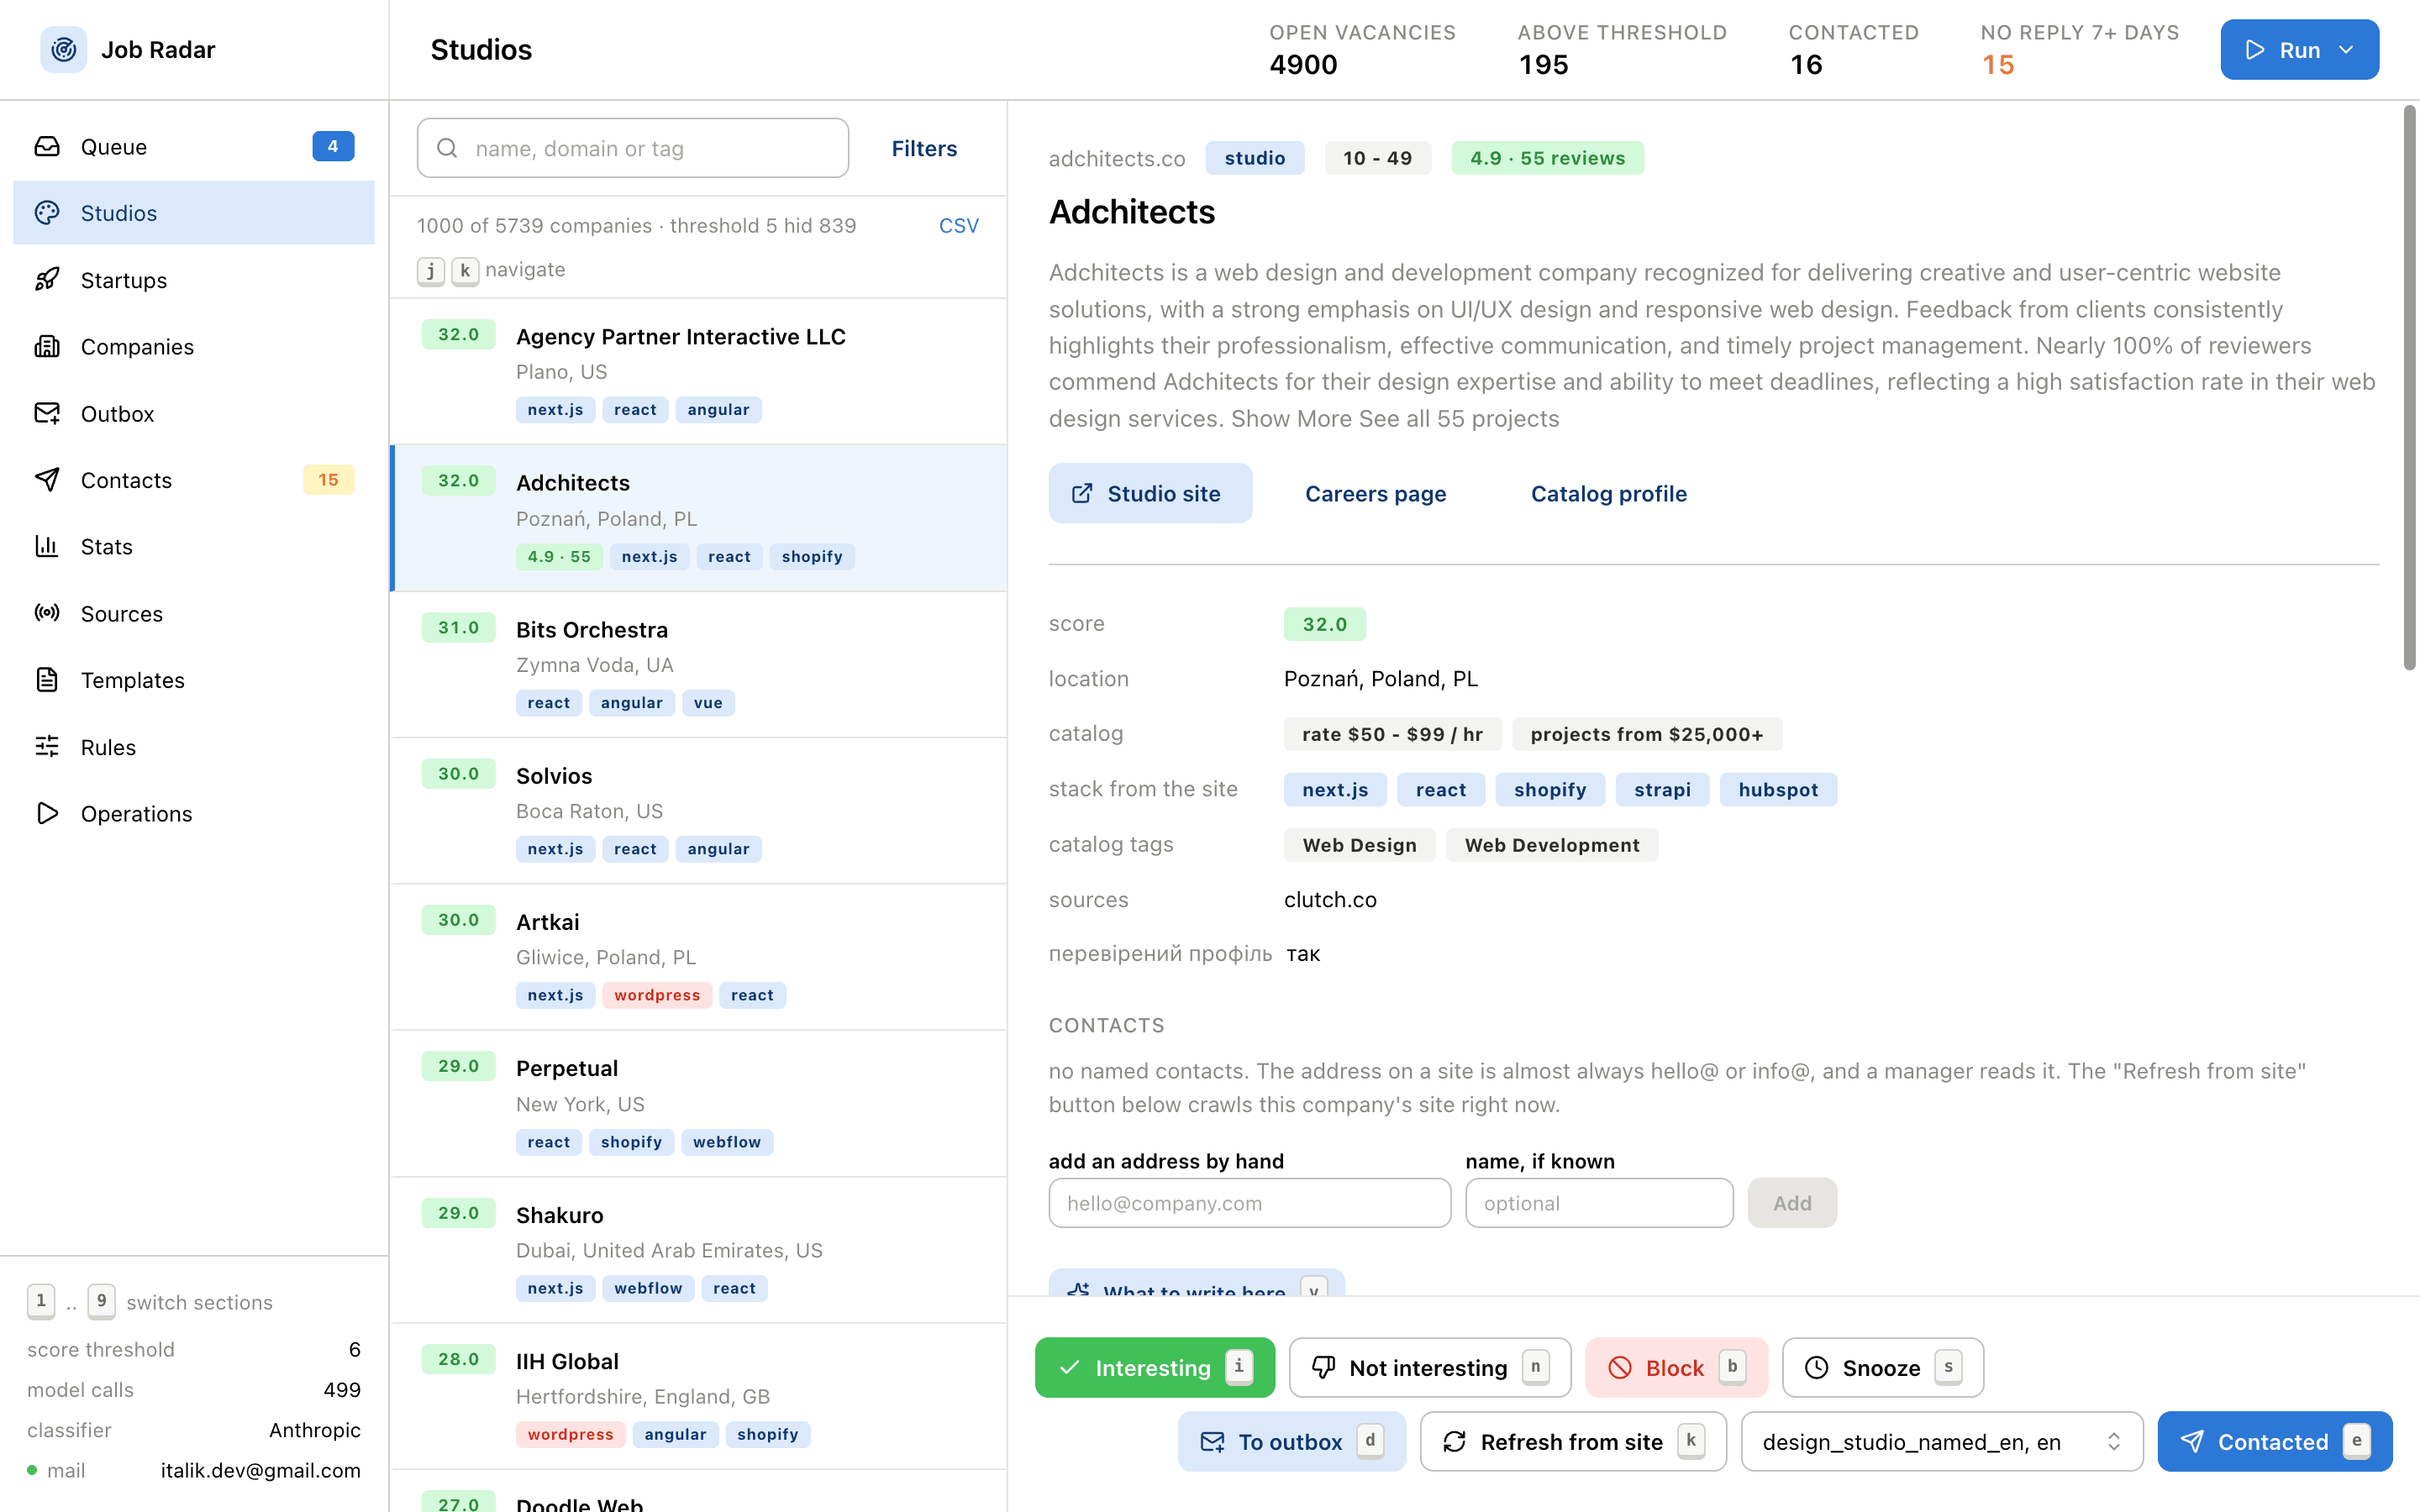
Task: Open the Sources broadcast icon
Action: (47, 613)
